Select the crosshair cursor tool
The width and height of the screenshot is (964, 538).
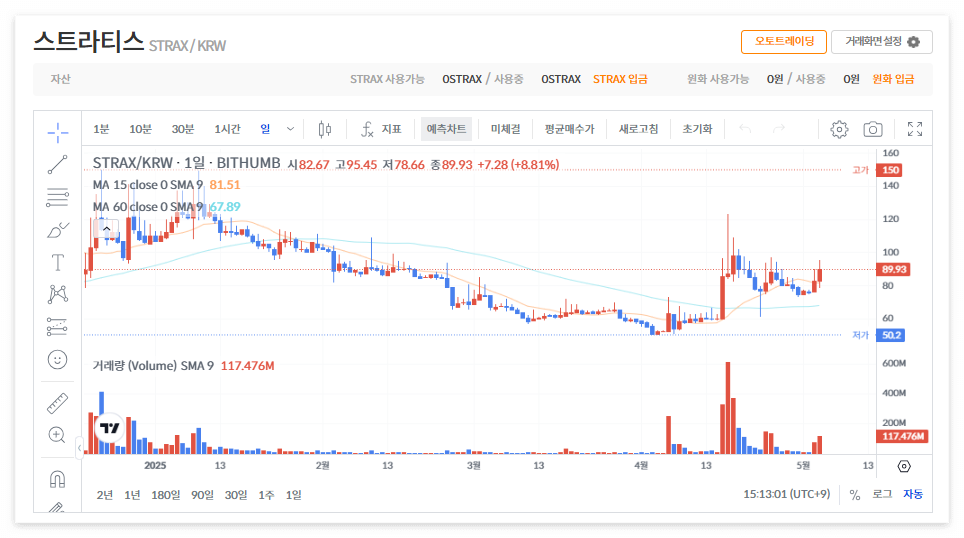58,132
